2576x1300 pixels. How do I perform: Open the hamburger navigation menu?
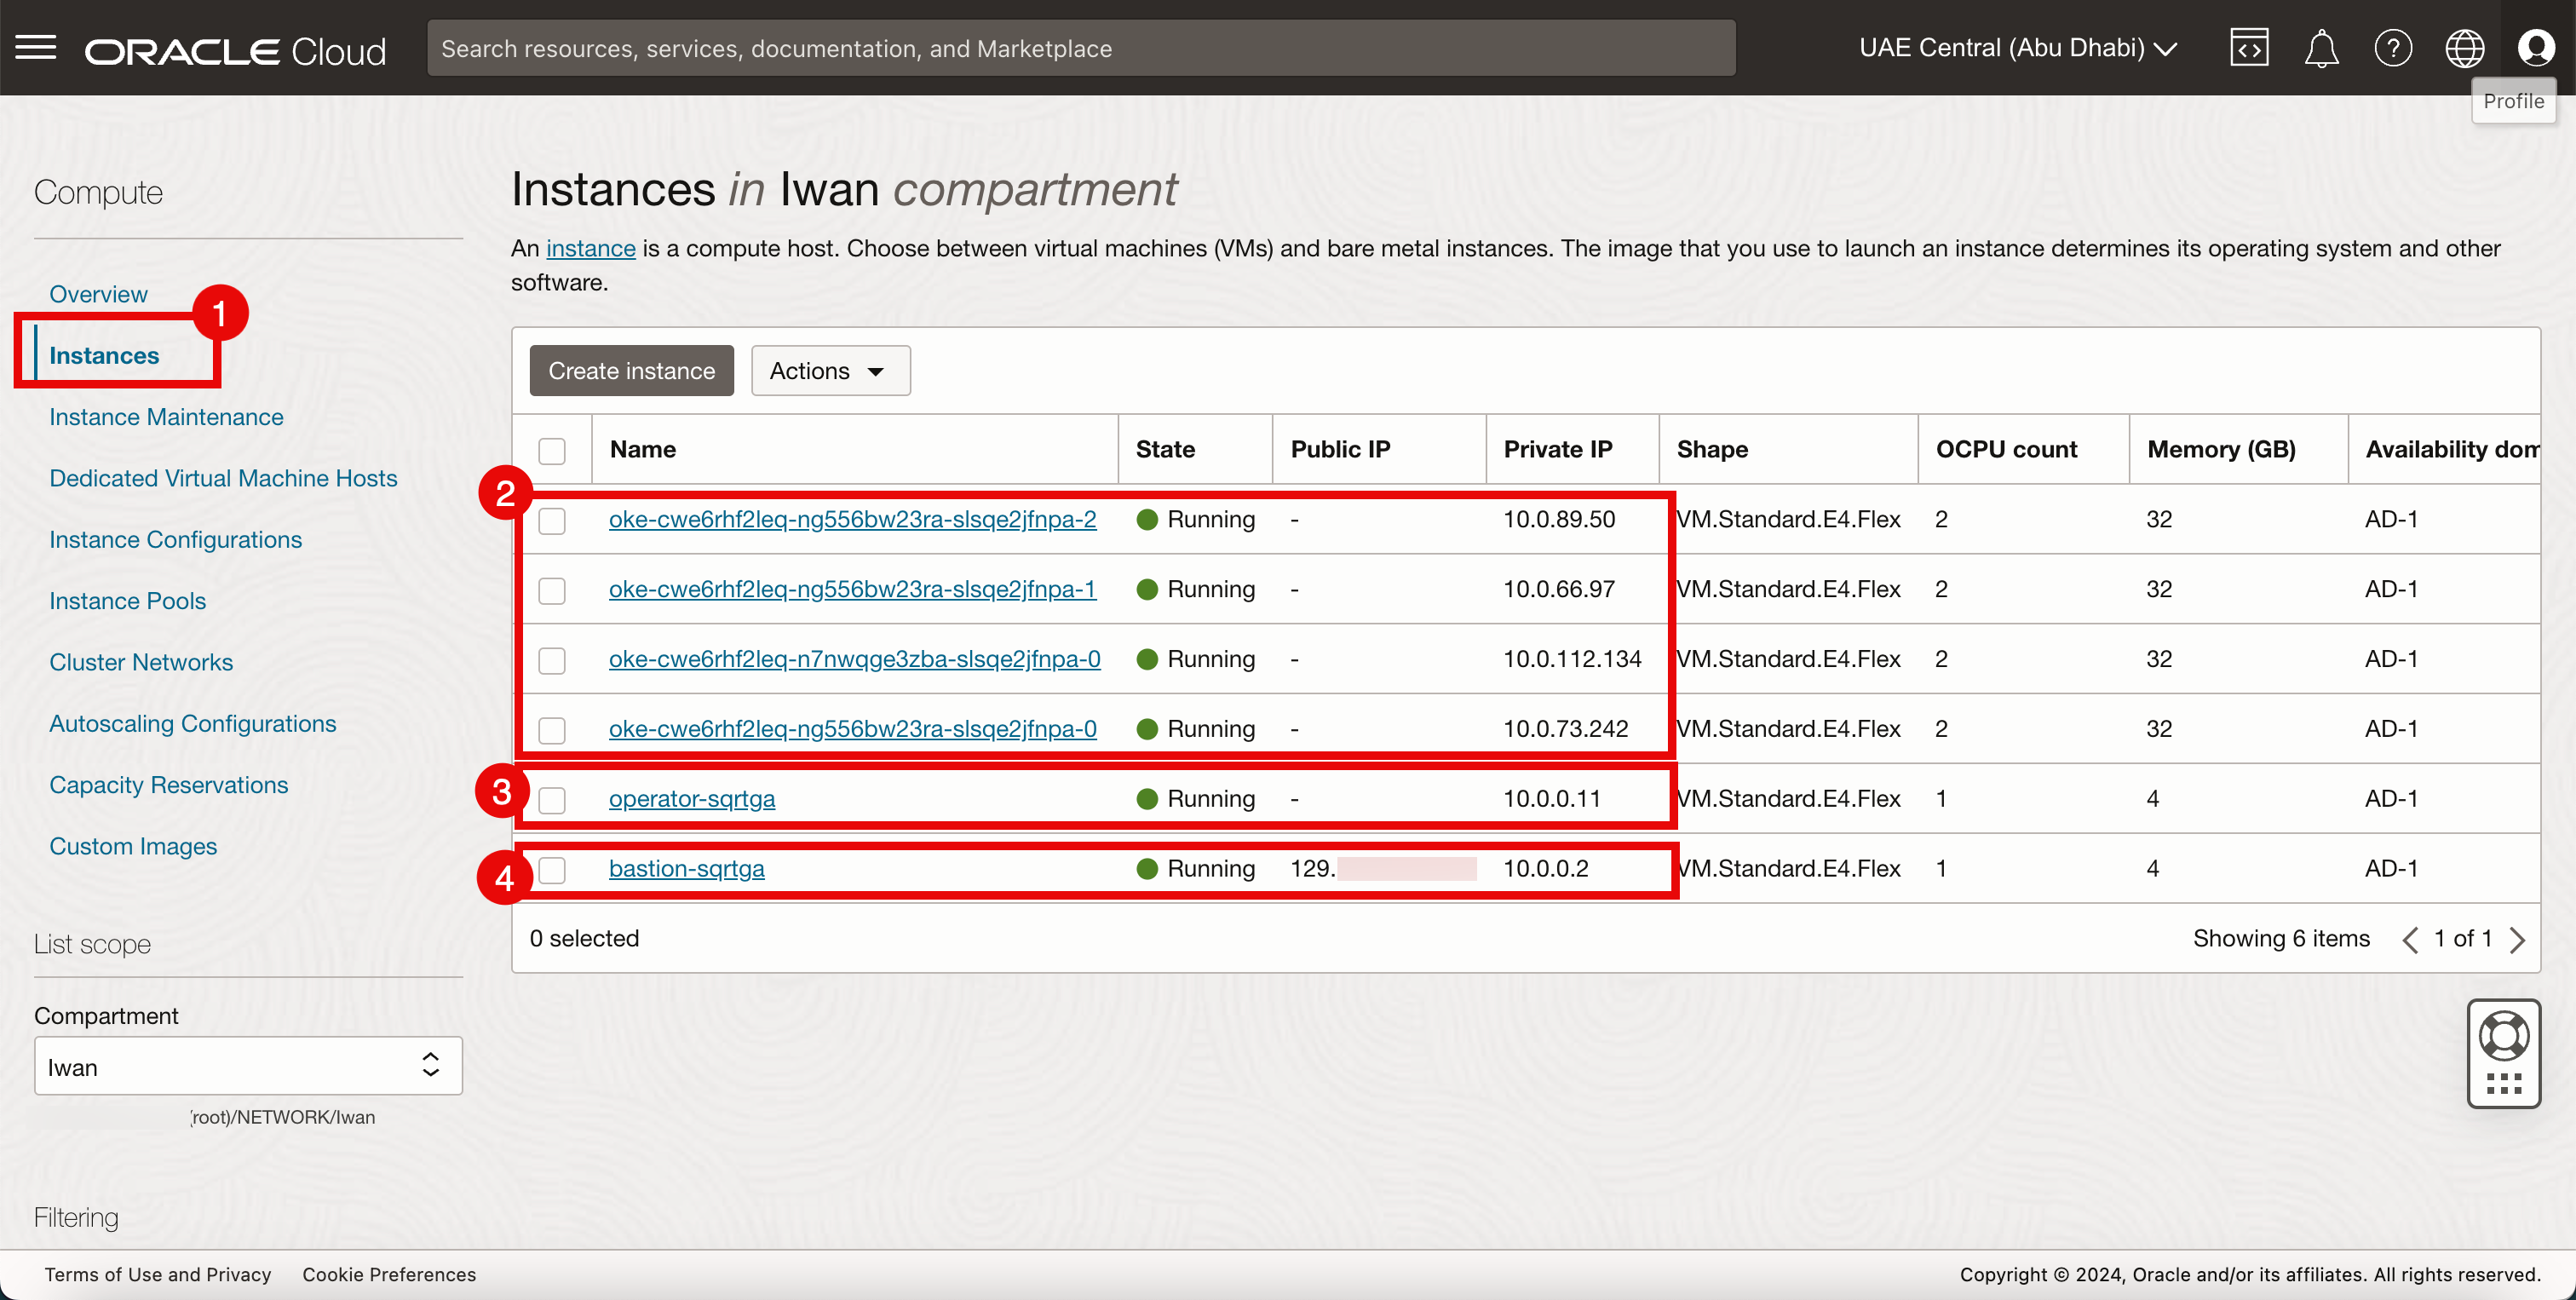(36, 47)
